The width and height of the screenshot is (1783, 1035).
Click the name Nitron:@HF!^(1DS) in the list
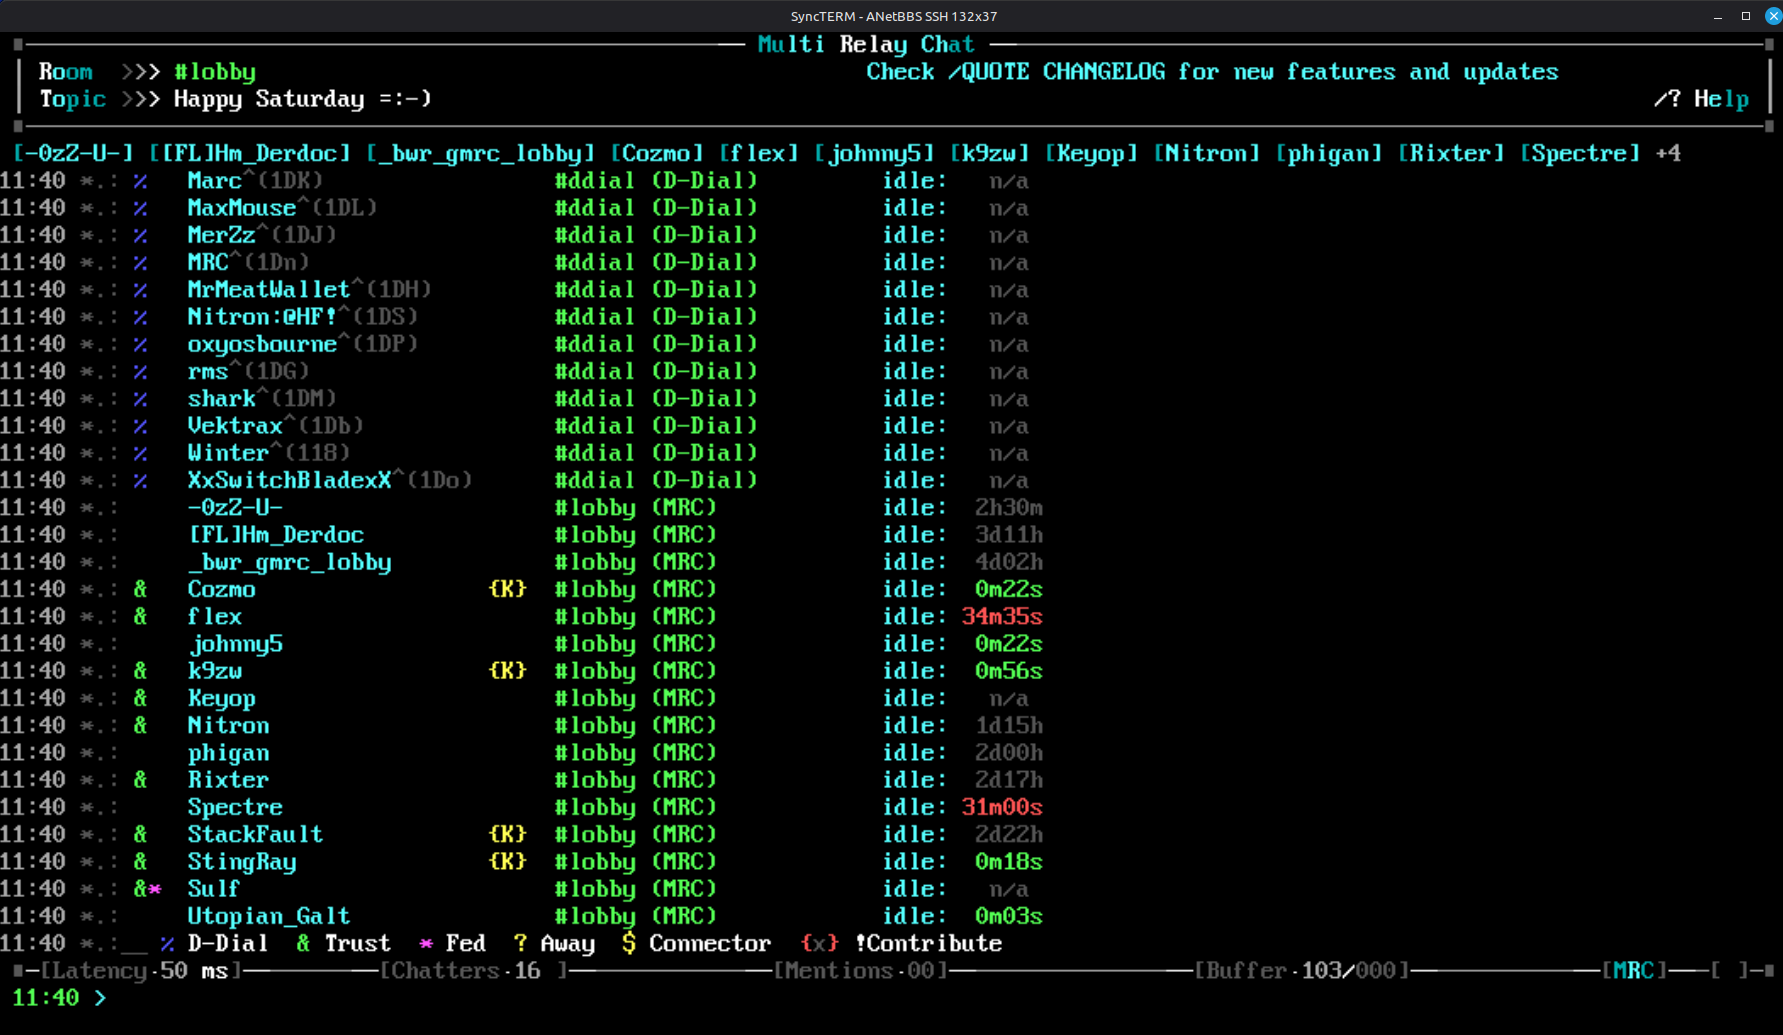tap(303, 316)
